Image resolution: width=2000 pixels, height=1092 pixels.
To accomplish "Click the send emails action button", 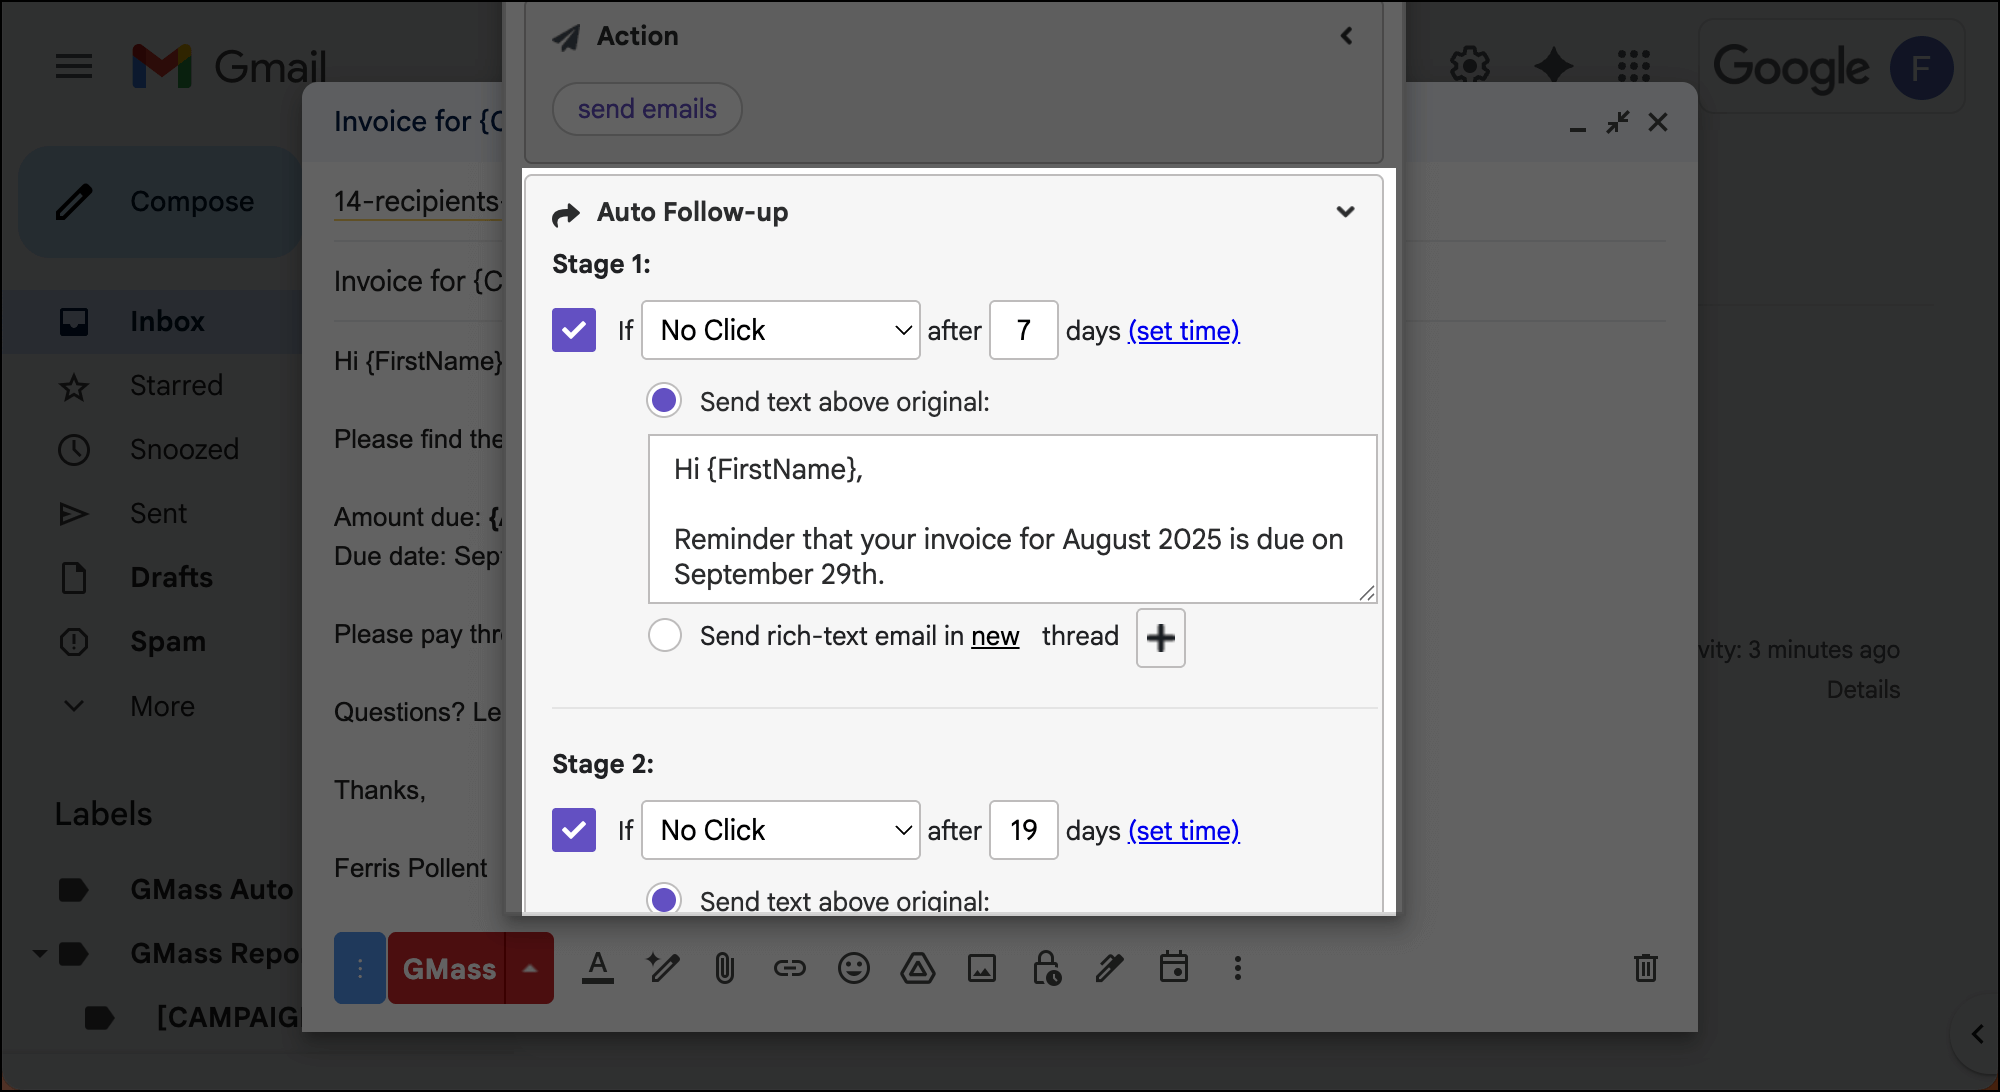I will point(647,109).
